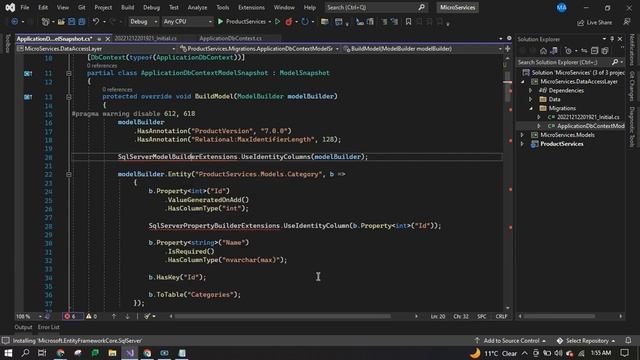Go to next issue with down arrow
Image resolution: width=640 pixels, height=360 pixels.
127,316
